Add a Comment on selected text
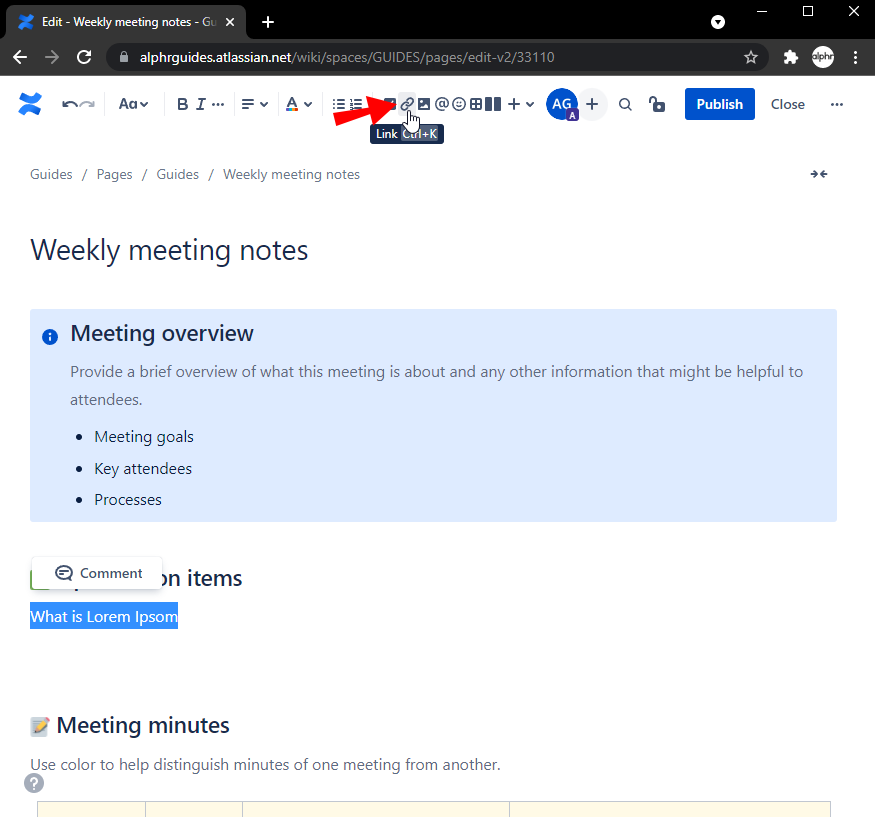Viewport: 875px width, 817px height. coord(98,573)
